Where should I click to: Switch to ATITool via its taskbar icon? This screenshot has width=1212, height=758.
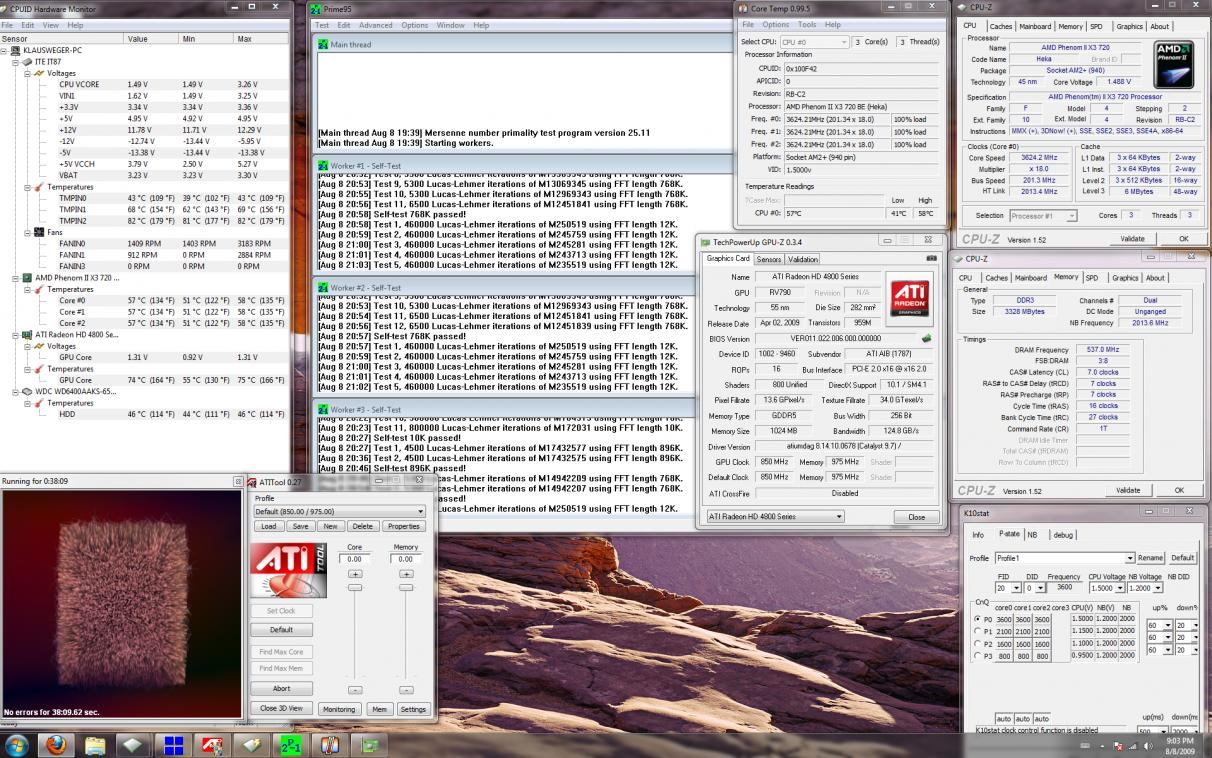click(213, 745)
